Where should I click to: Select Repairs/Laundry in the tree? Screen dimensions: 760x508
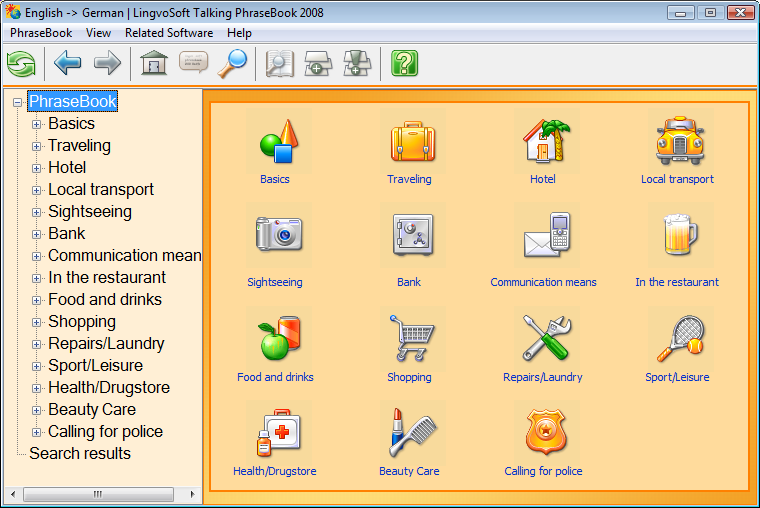[106, 344]
